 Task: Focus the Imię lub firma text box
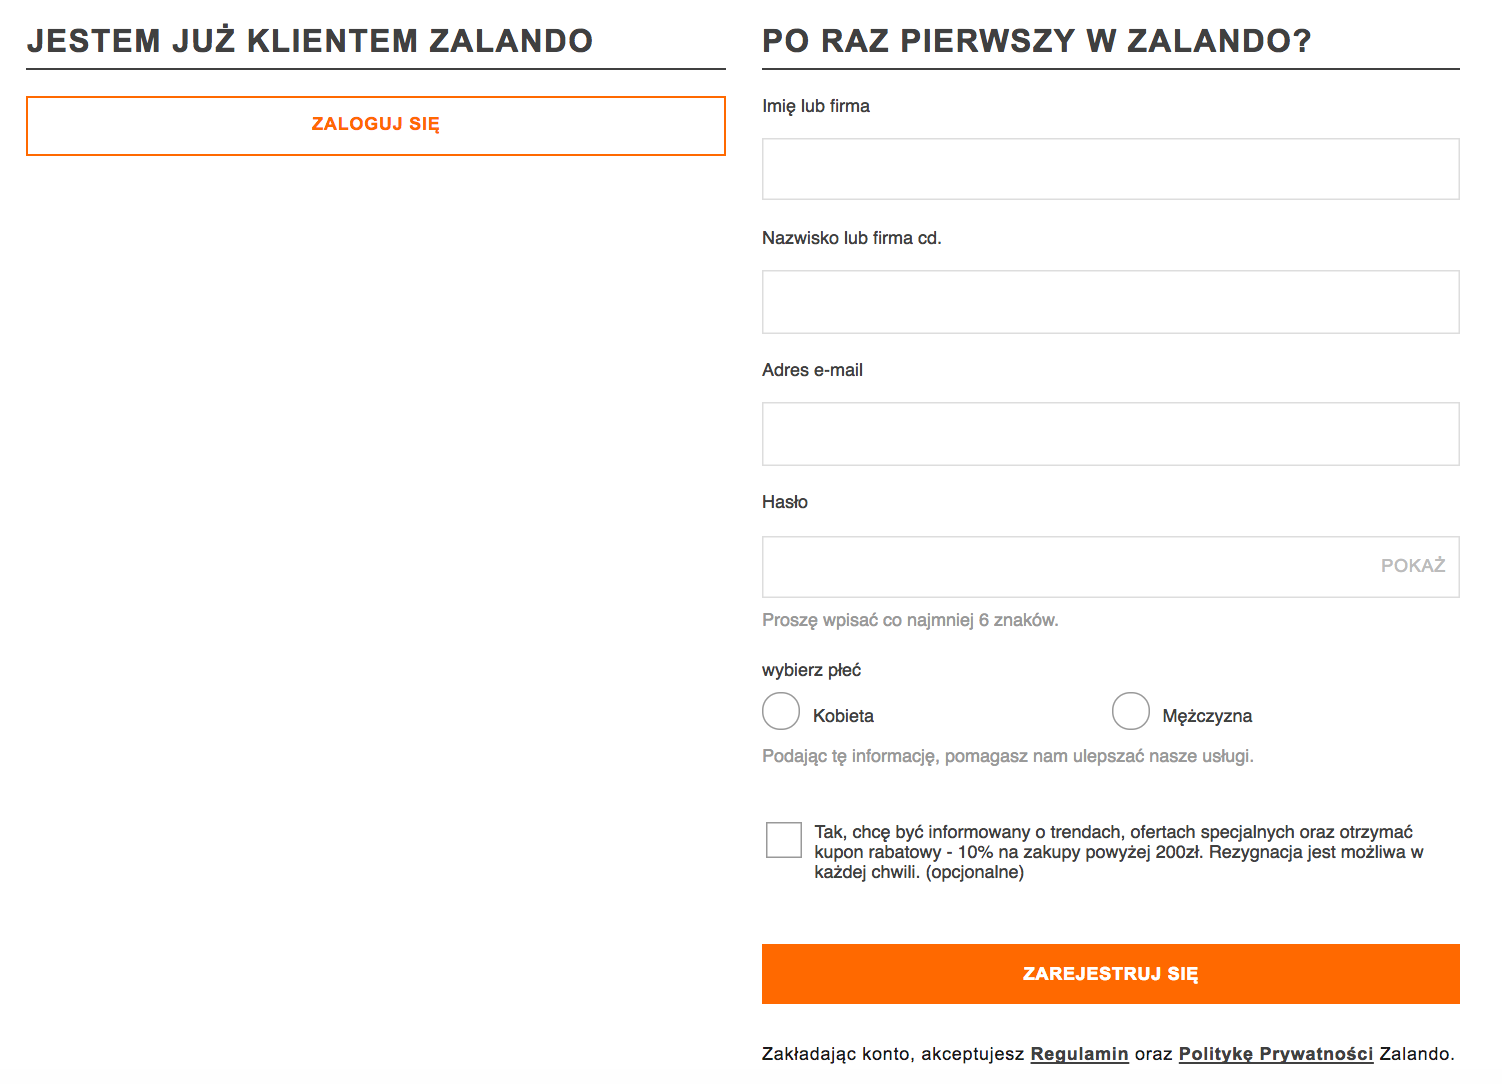tap(1110, 169)
